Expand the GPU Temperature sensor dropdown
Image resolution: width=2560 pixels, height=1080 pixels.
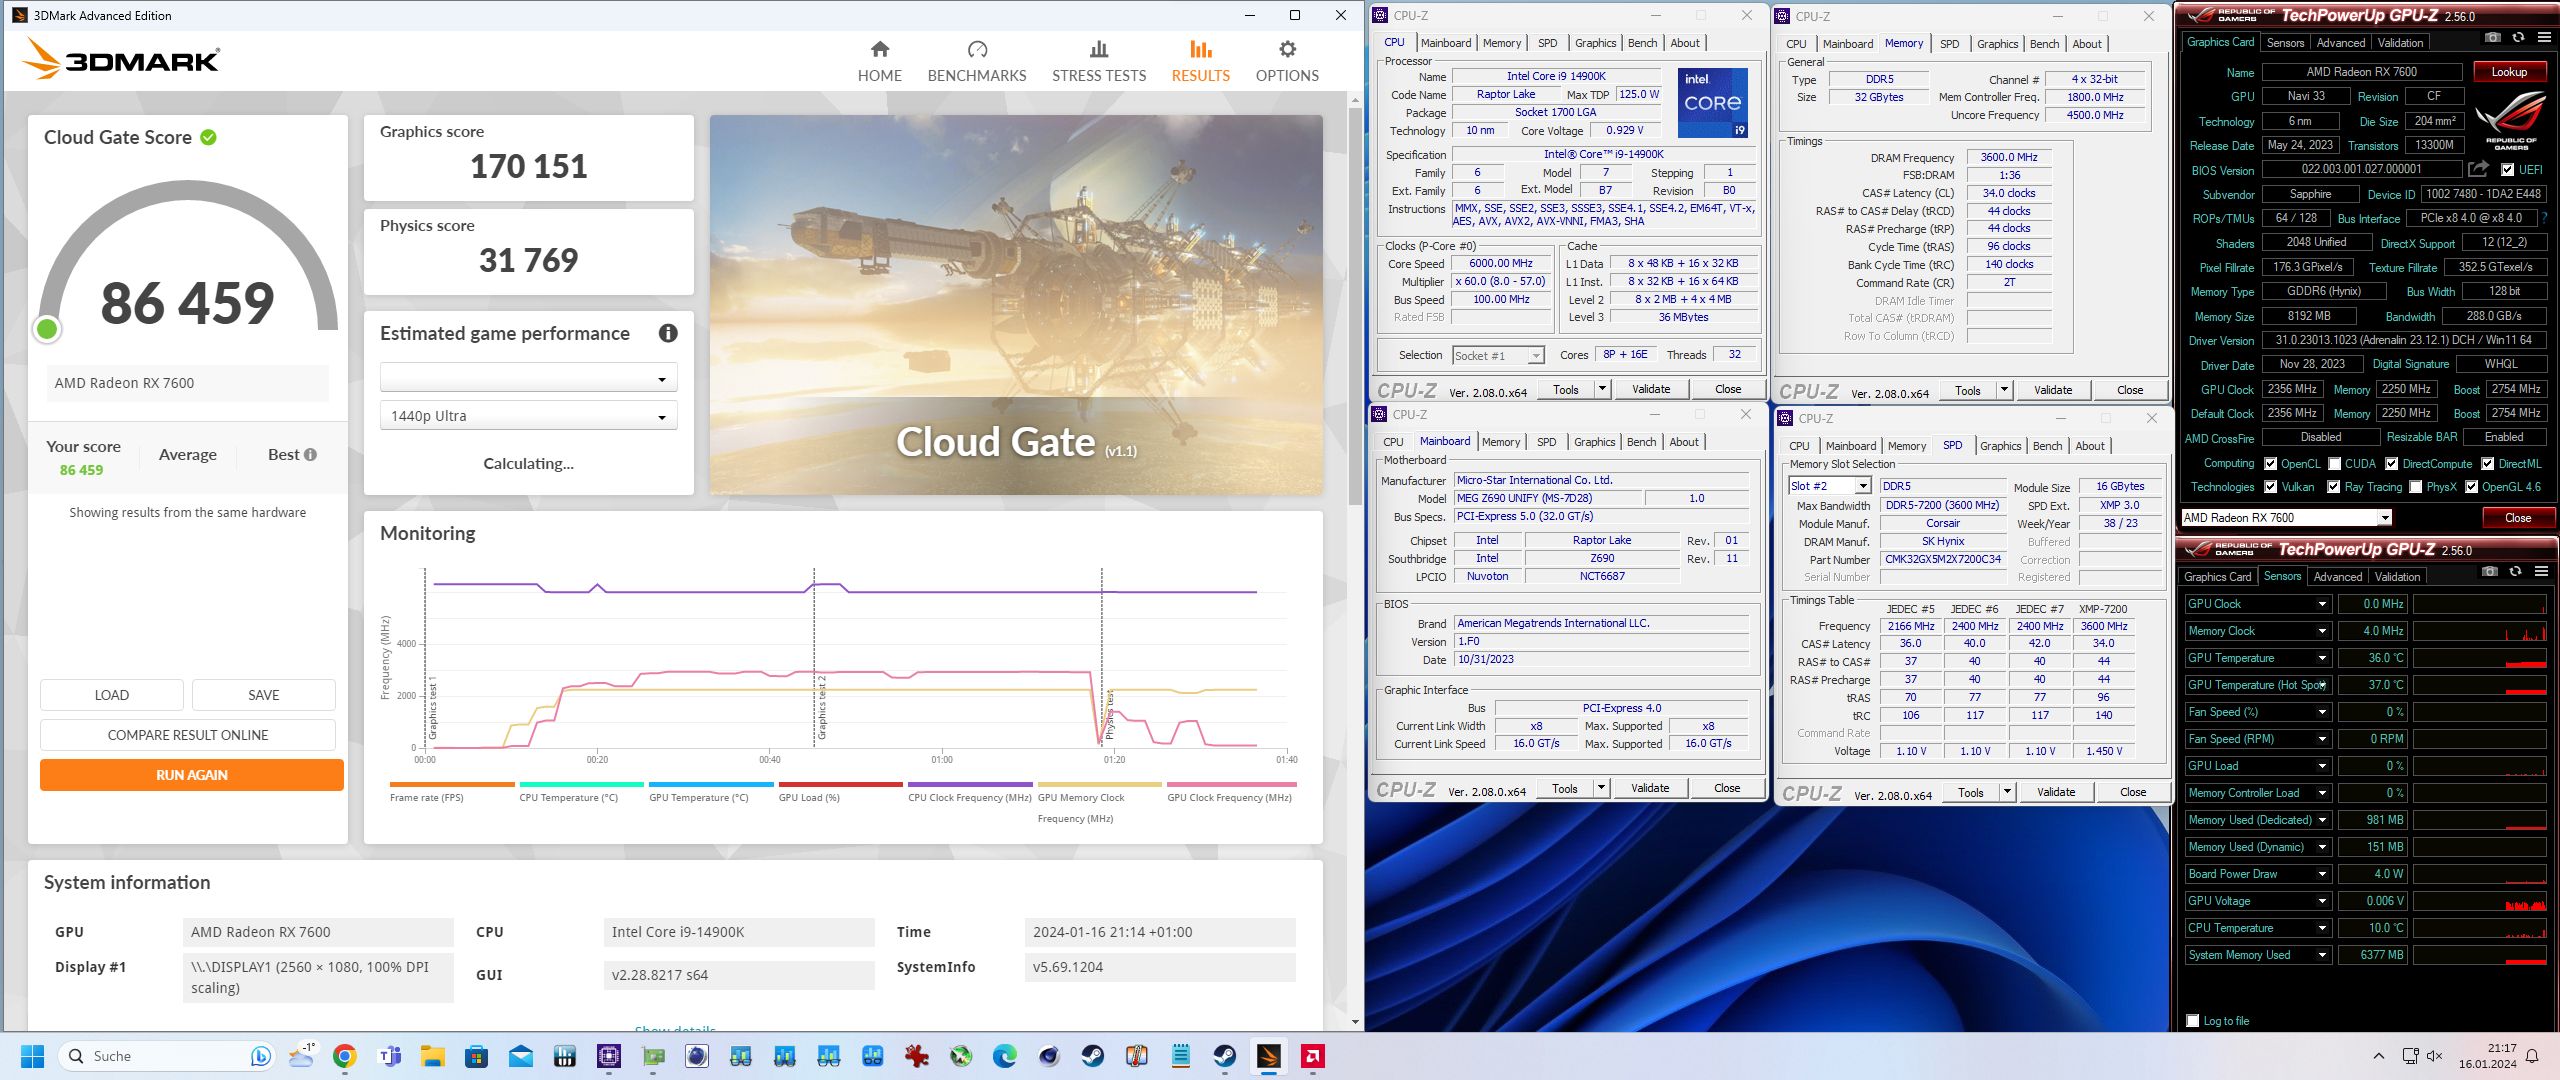[2323, 658]
